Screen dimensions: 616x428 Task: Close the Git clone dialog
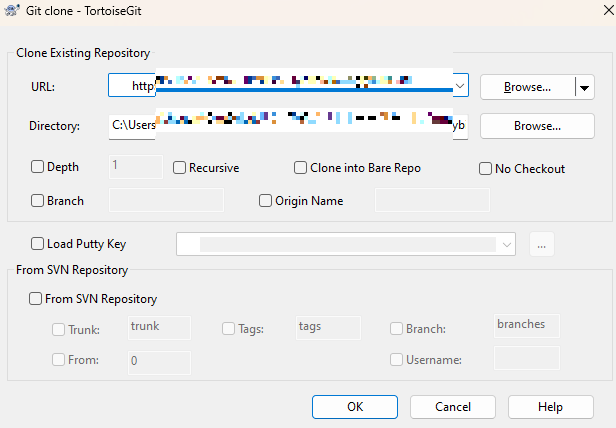(x=608, y=10)
